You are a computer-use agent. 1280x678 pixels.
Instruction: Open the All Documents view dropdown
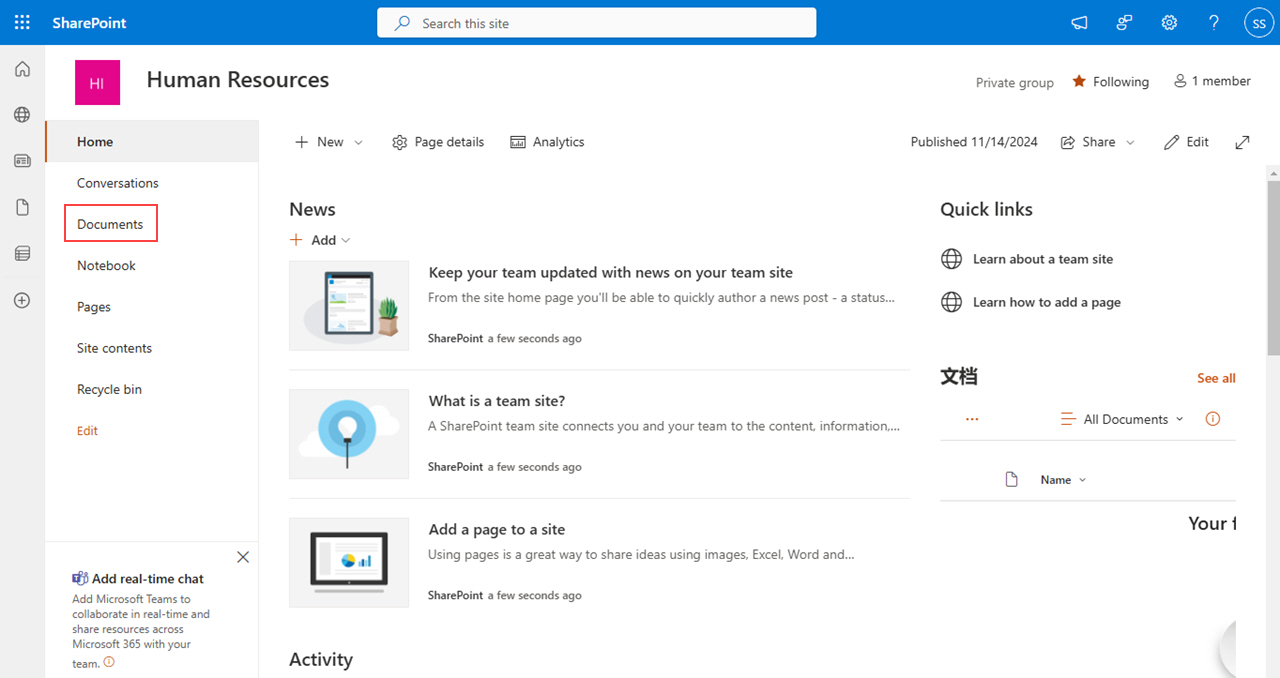pyautogui.click(x=1122, y=419)
